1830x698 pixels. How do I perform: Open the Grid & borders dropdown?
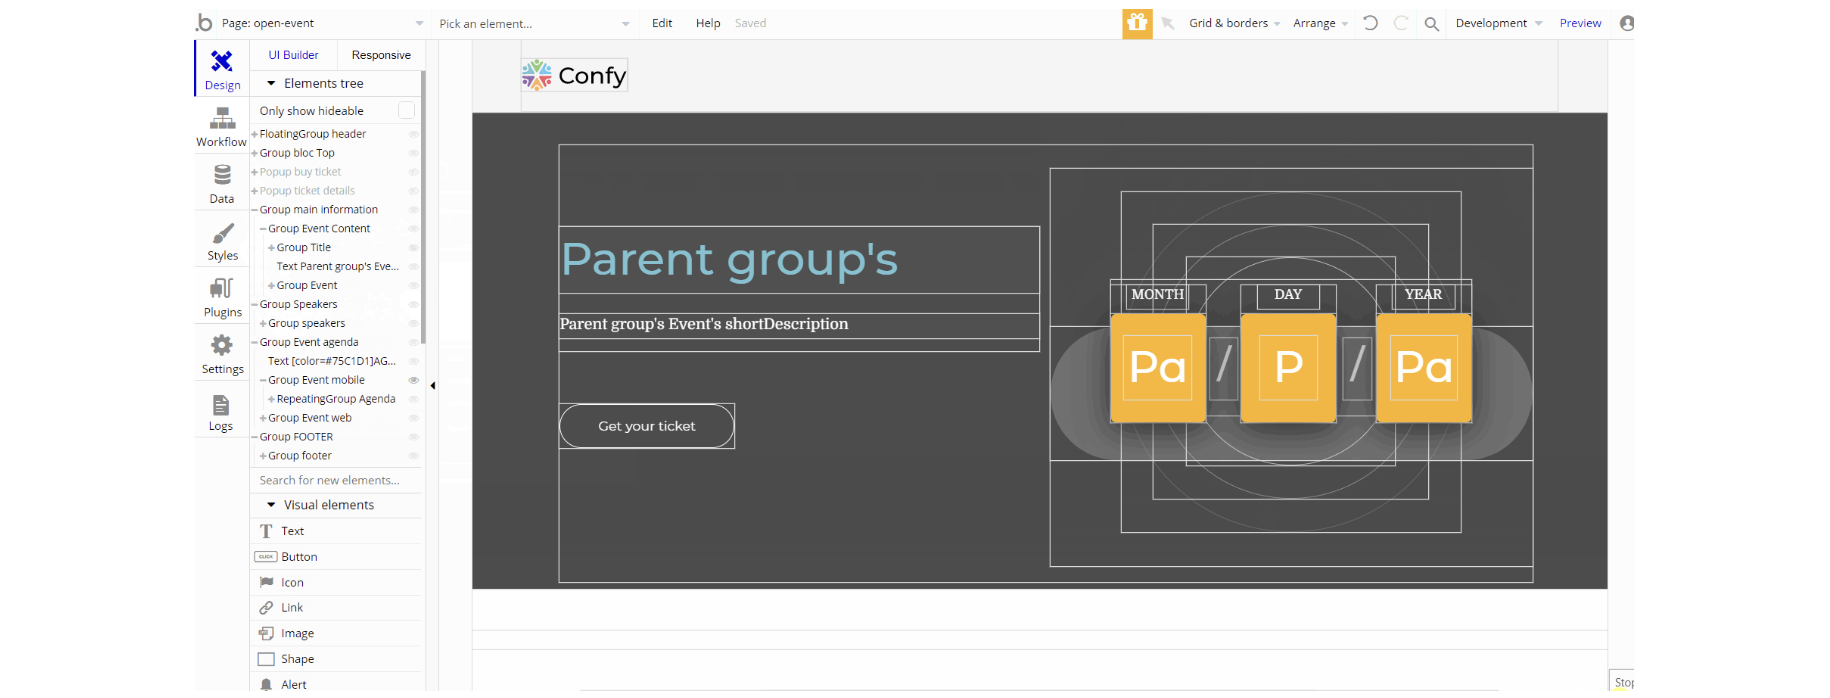click(1234, 23)
